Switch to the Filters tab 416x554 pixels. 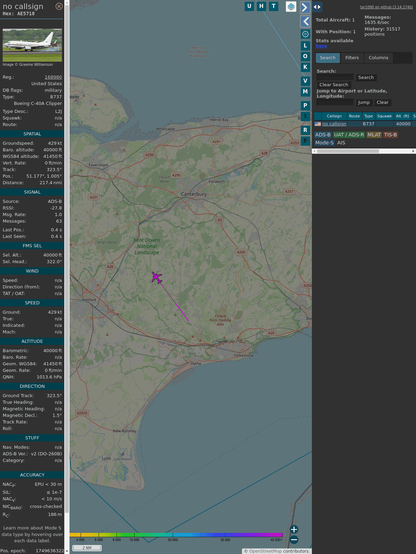[352, 58]
